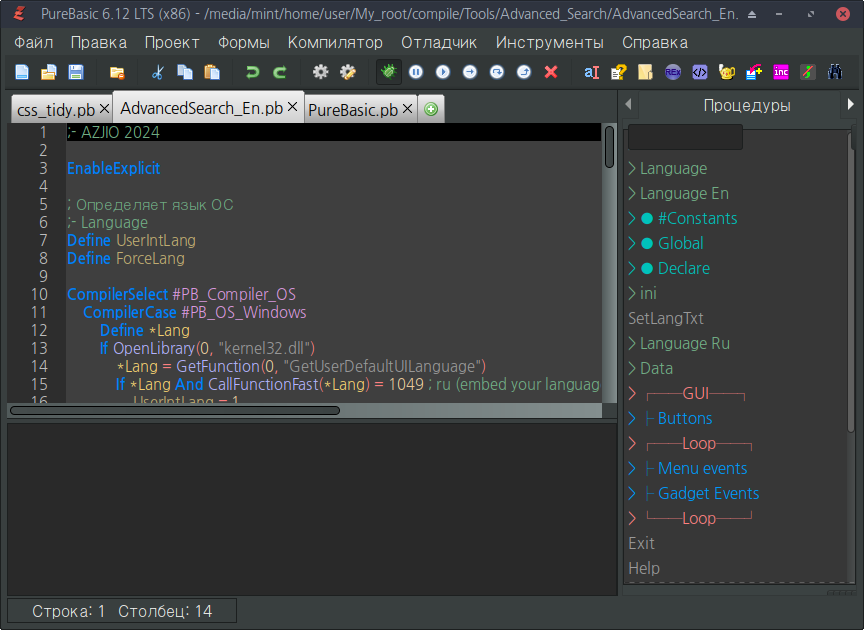Screen dimensions: 864x630
Task: Switch side panel with the right arrow
Action: [x=850, y=104]
